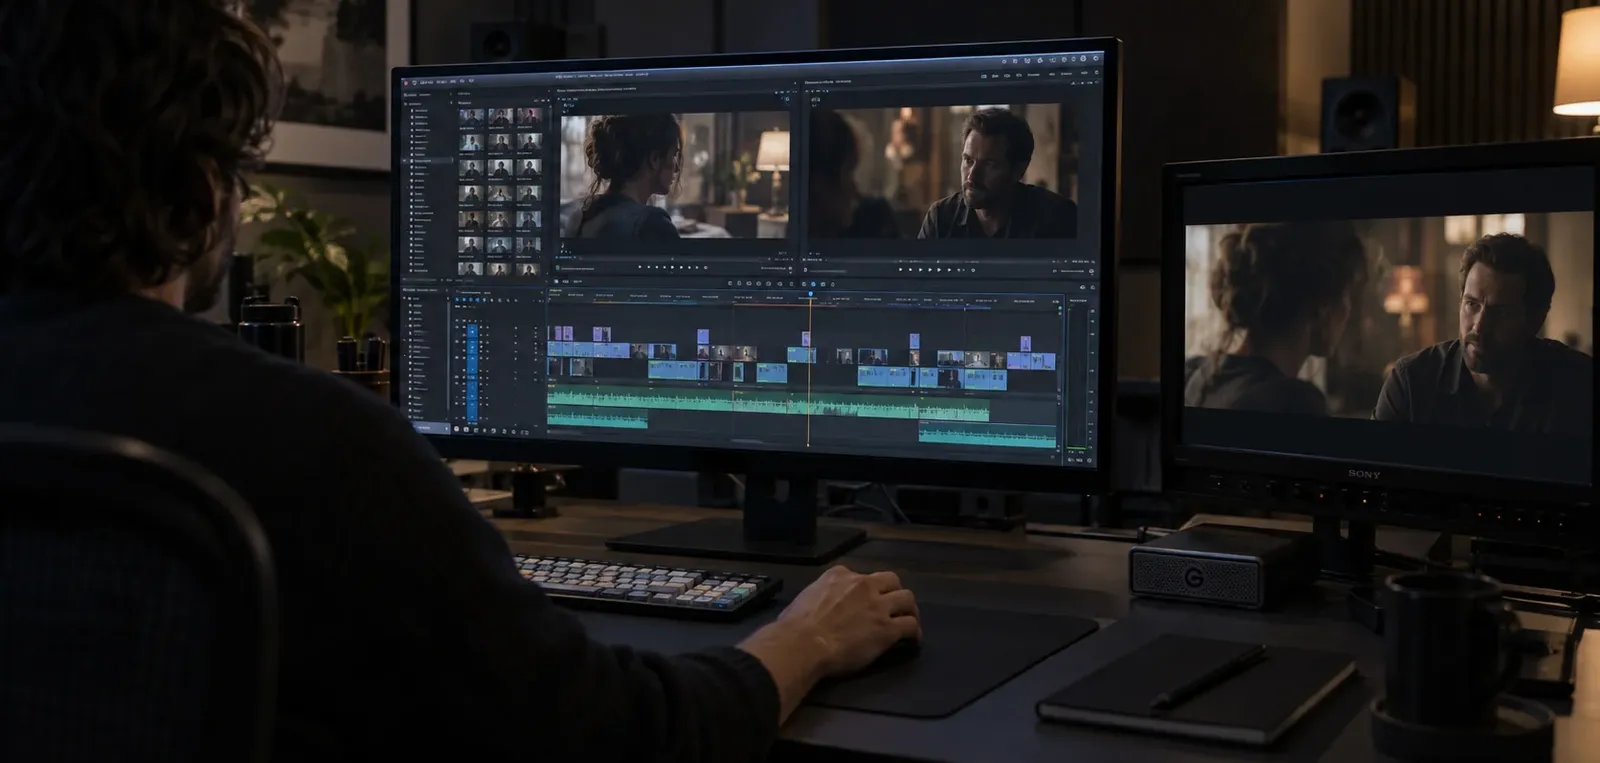Screen dimensions: 1600x763
Task: Start playback in the source monitor transport bar
Action: point(673,268)
